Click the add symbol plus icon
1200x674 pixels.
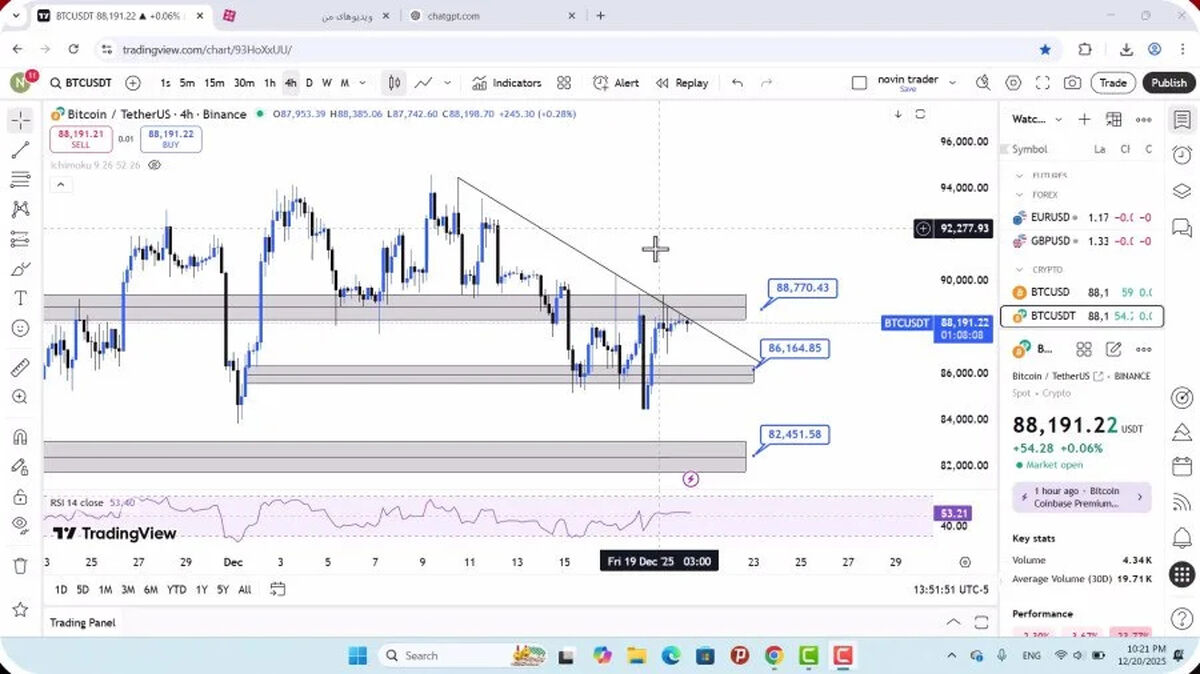133,83
